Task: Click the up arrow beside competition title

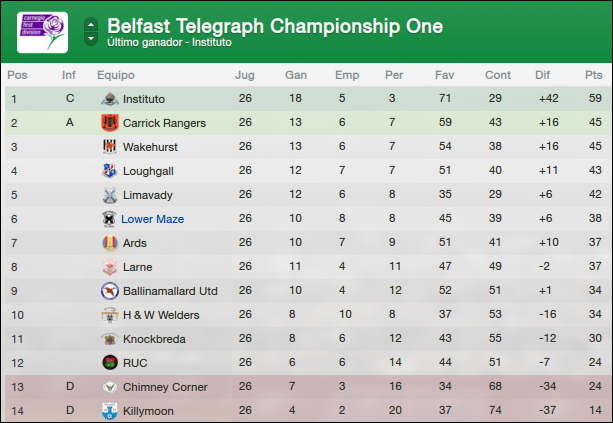Action: coord(91,25)
